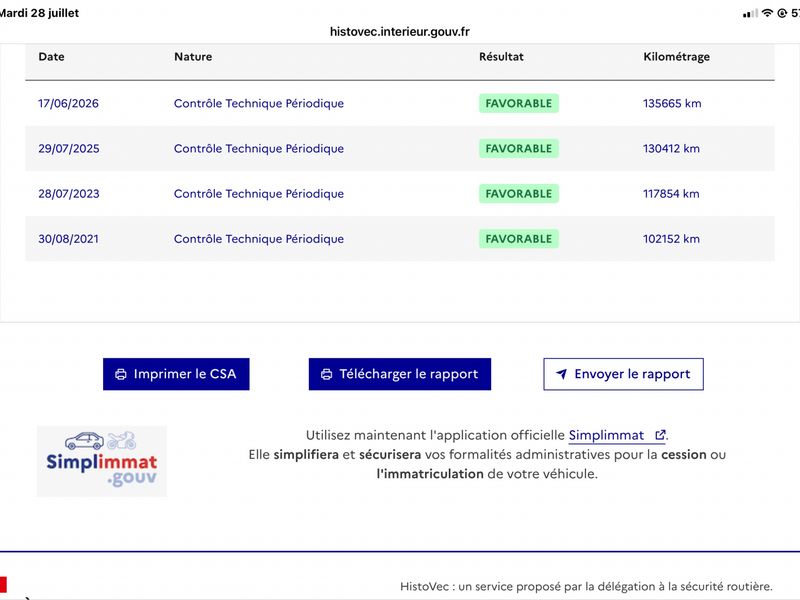Viewport: 800px width, 600px height.
Task: Open the Simplimmat application link
Action: [606, 435]
